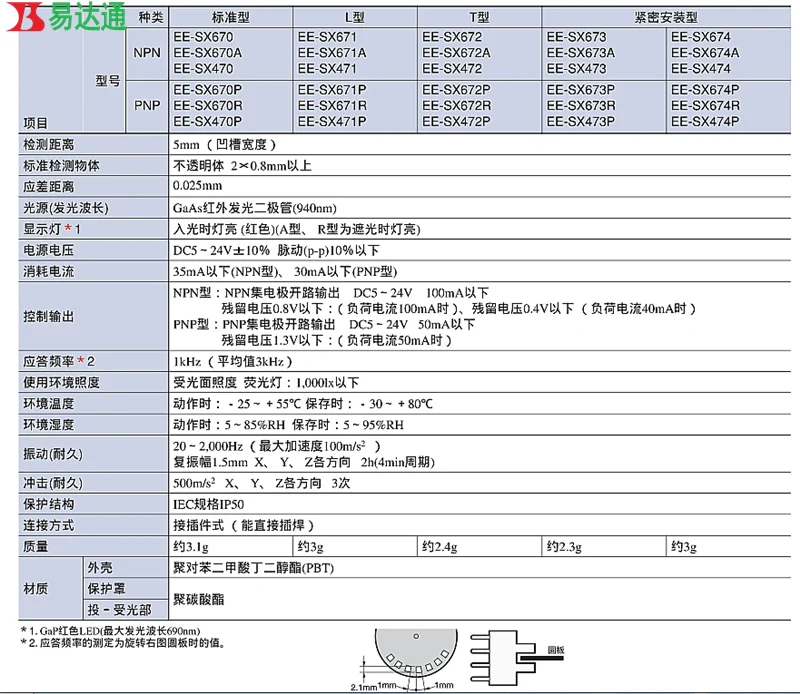This screenshot has width=800, height=694.
Task: Click model EE-SX673R
Action: click(x=581, y=105)
